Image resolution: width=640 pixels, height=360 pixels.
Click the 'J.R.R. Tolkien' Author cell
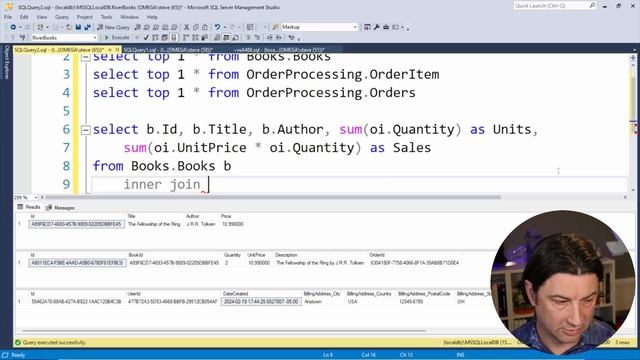(201, 224)
